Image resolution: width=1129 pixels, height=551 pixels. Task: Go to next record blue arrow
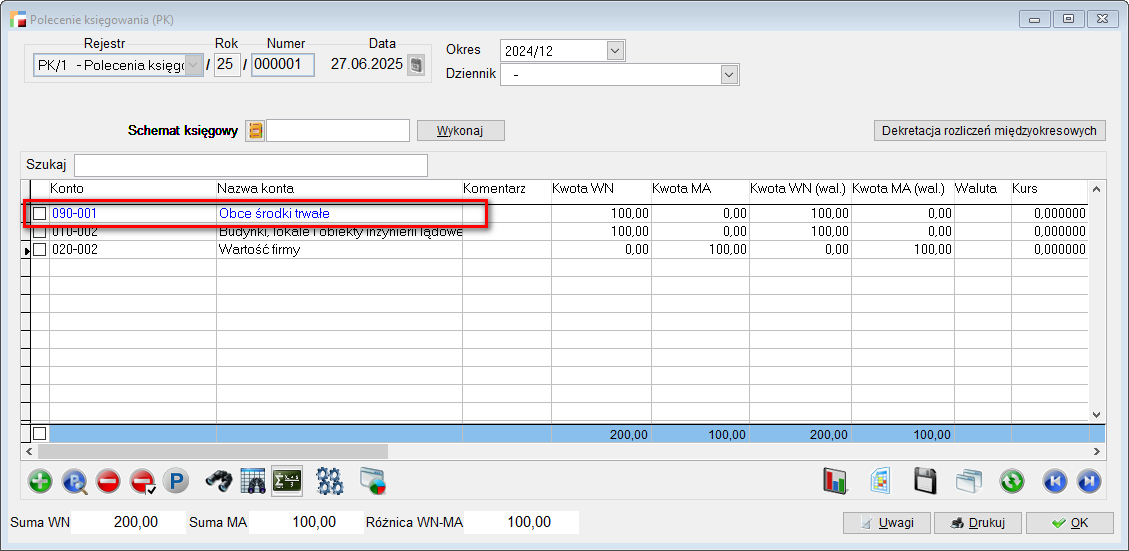tap(1089, 481)
